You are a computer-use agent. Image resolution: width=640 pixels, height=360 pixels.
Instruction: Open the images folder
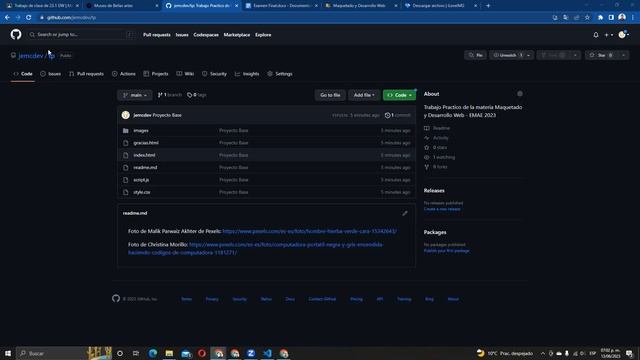141,131
